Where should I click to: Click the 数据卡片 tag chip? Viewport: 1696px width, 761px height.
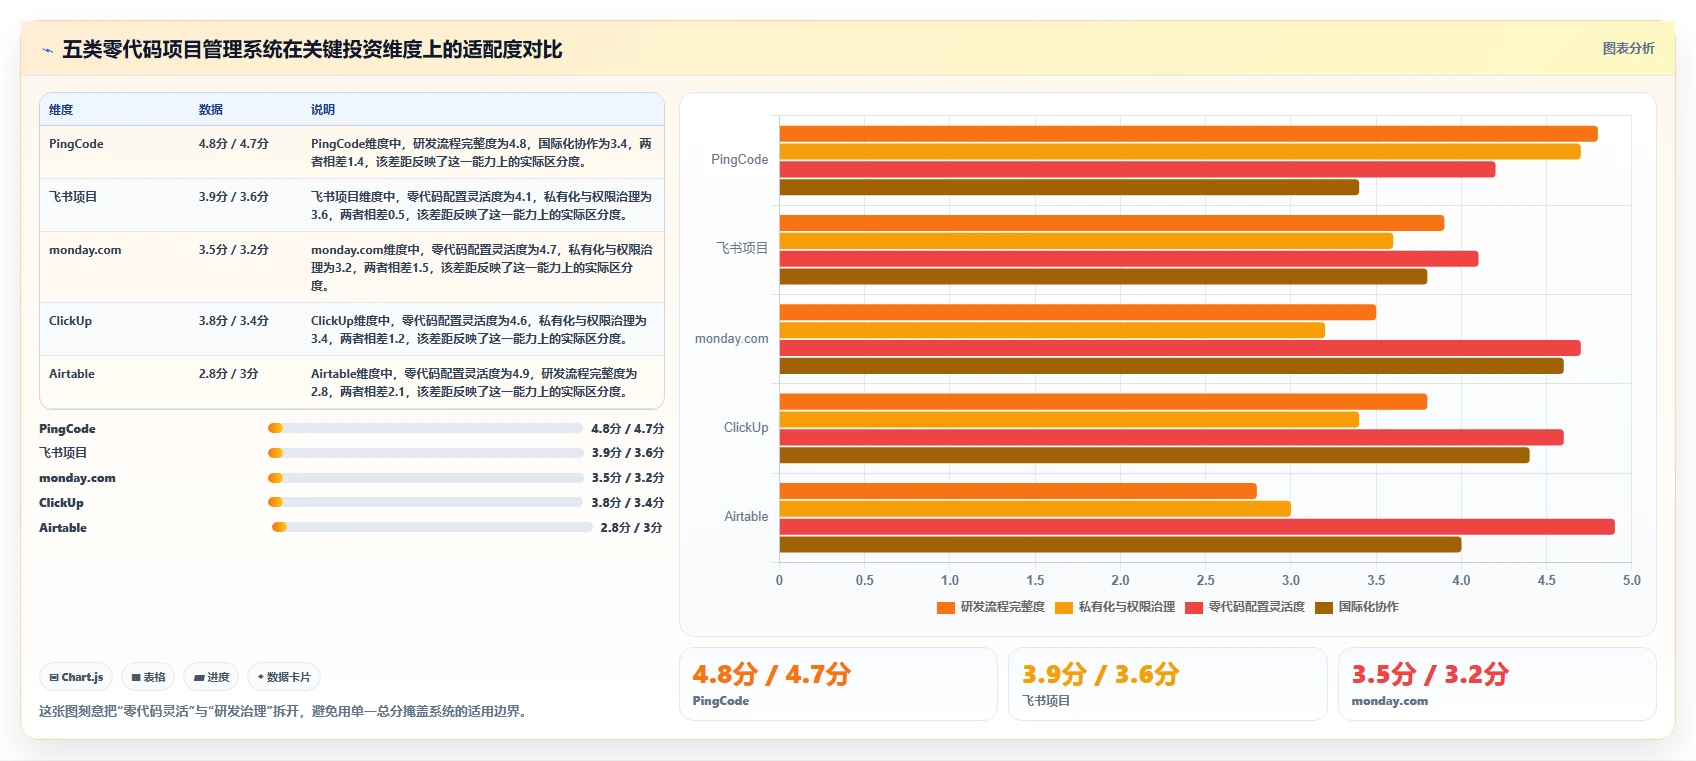284,677
